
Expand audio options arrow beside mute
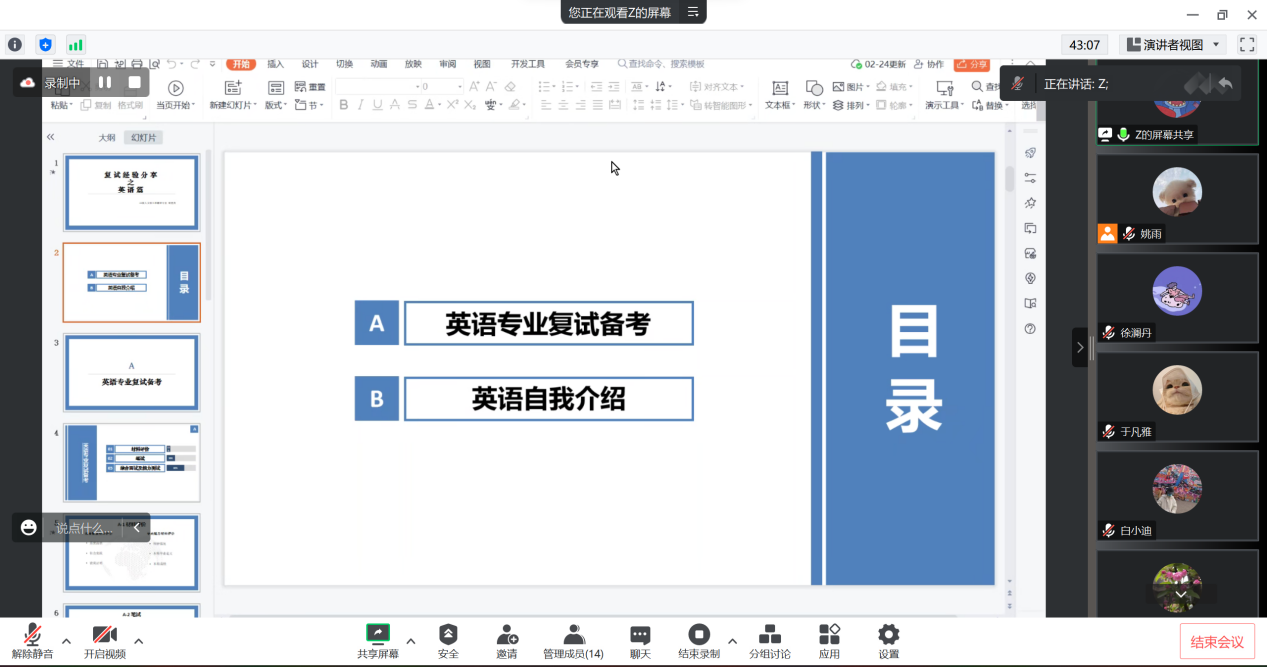[x=66, y=641]
